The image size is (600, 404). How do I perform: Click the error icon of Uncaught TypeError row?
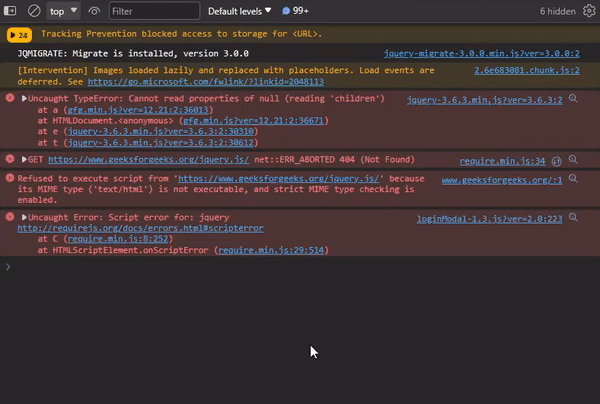(x=10, y=98)
